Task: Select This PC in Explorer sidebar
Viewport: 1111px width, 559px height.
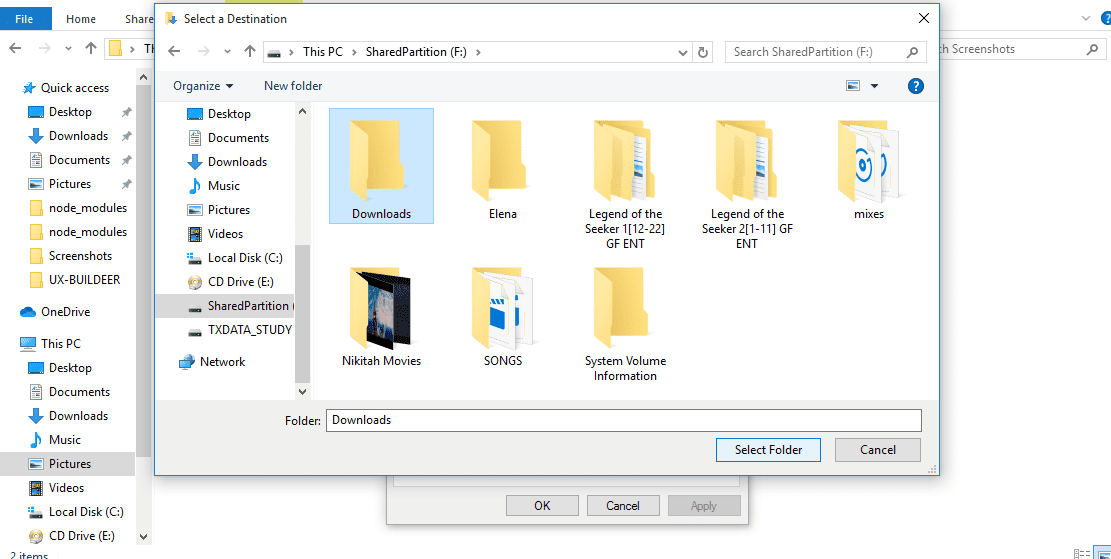Action: point(51,344)
